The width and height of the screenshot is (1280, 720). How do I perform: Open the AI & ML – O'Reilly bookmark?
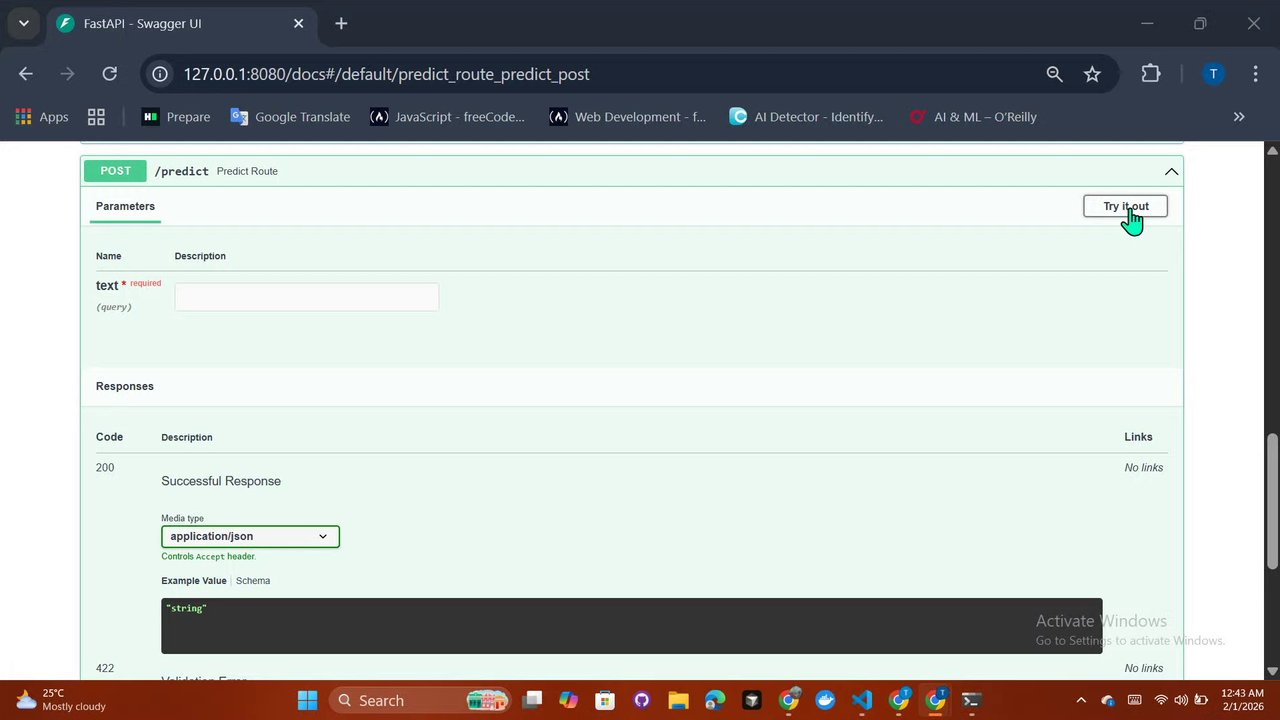pyautogui.click(x=973, y=117)
